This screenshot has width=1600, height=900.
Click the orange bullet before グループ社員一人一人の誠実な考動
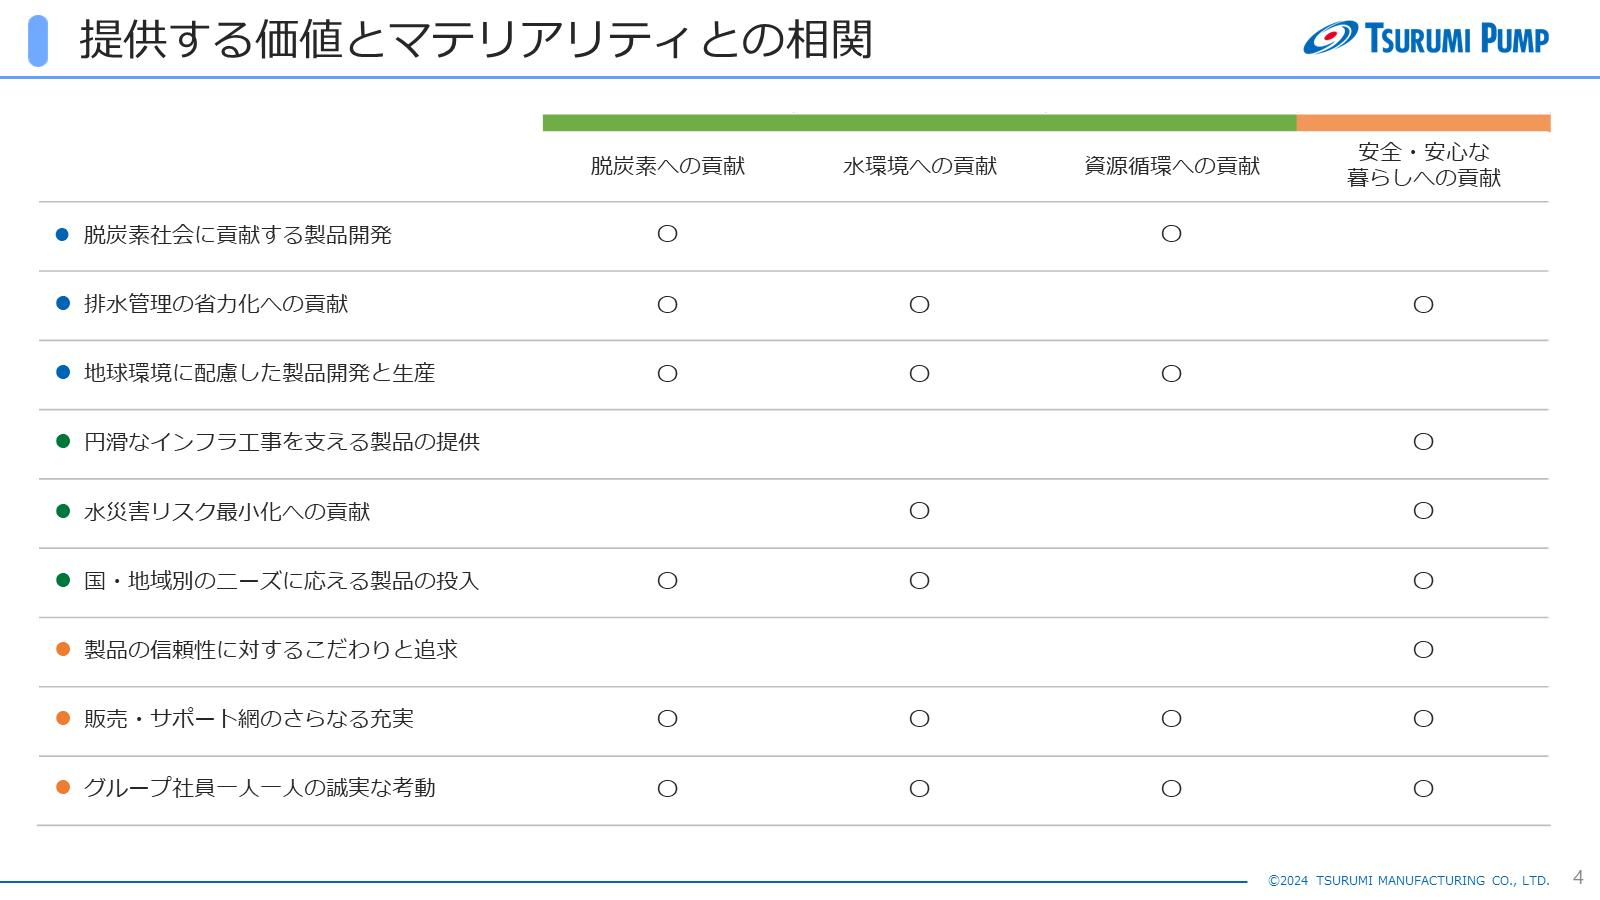click(63, 787)
